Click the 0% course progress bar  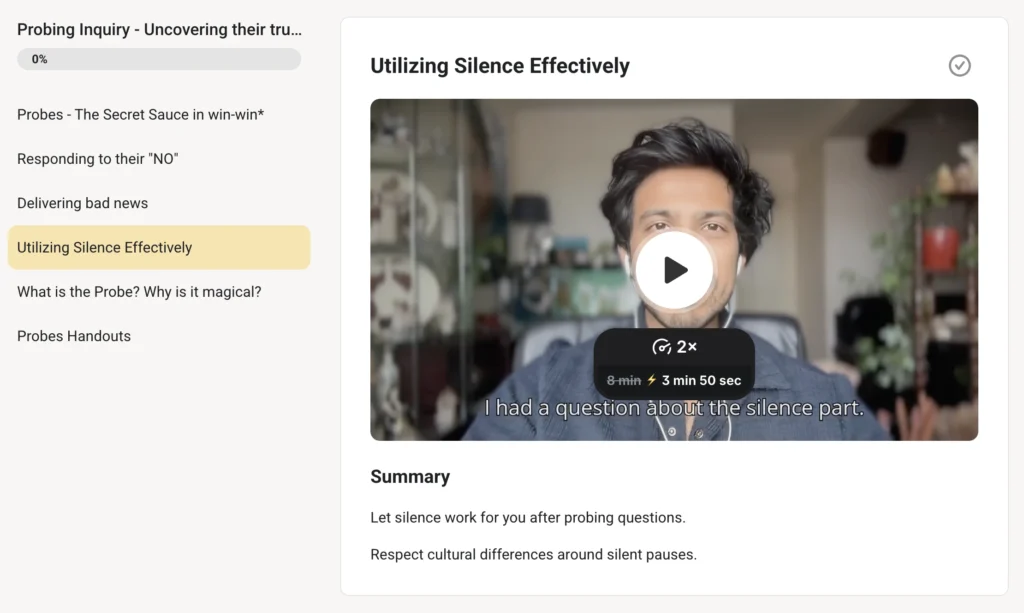[x=159, y=59]
